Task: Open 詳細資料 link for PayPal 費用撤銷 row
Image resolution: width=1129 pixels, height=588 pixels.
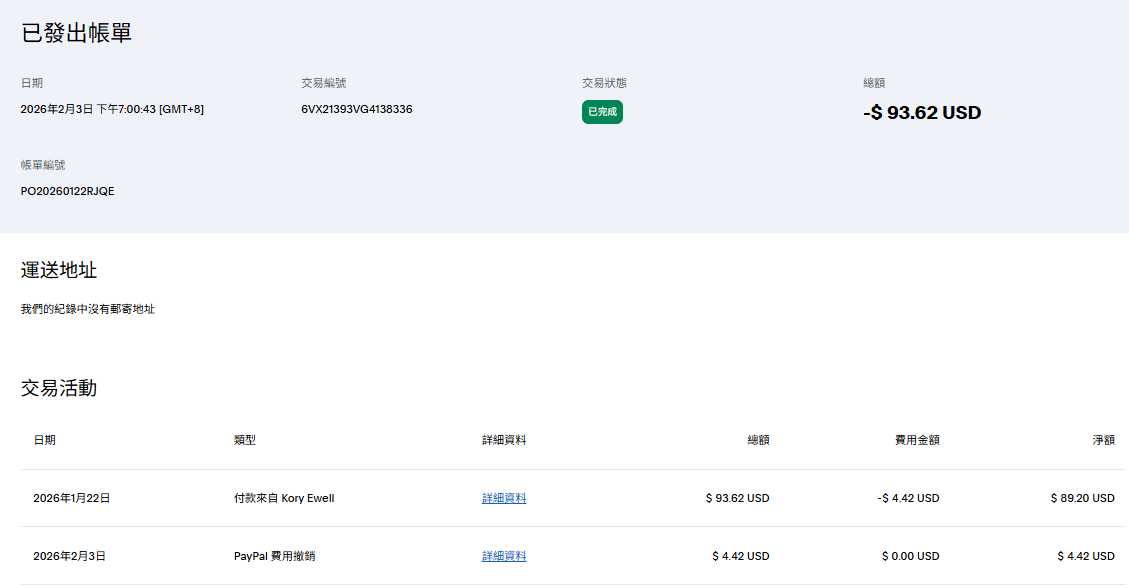Action: coord(503,556)
